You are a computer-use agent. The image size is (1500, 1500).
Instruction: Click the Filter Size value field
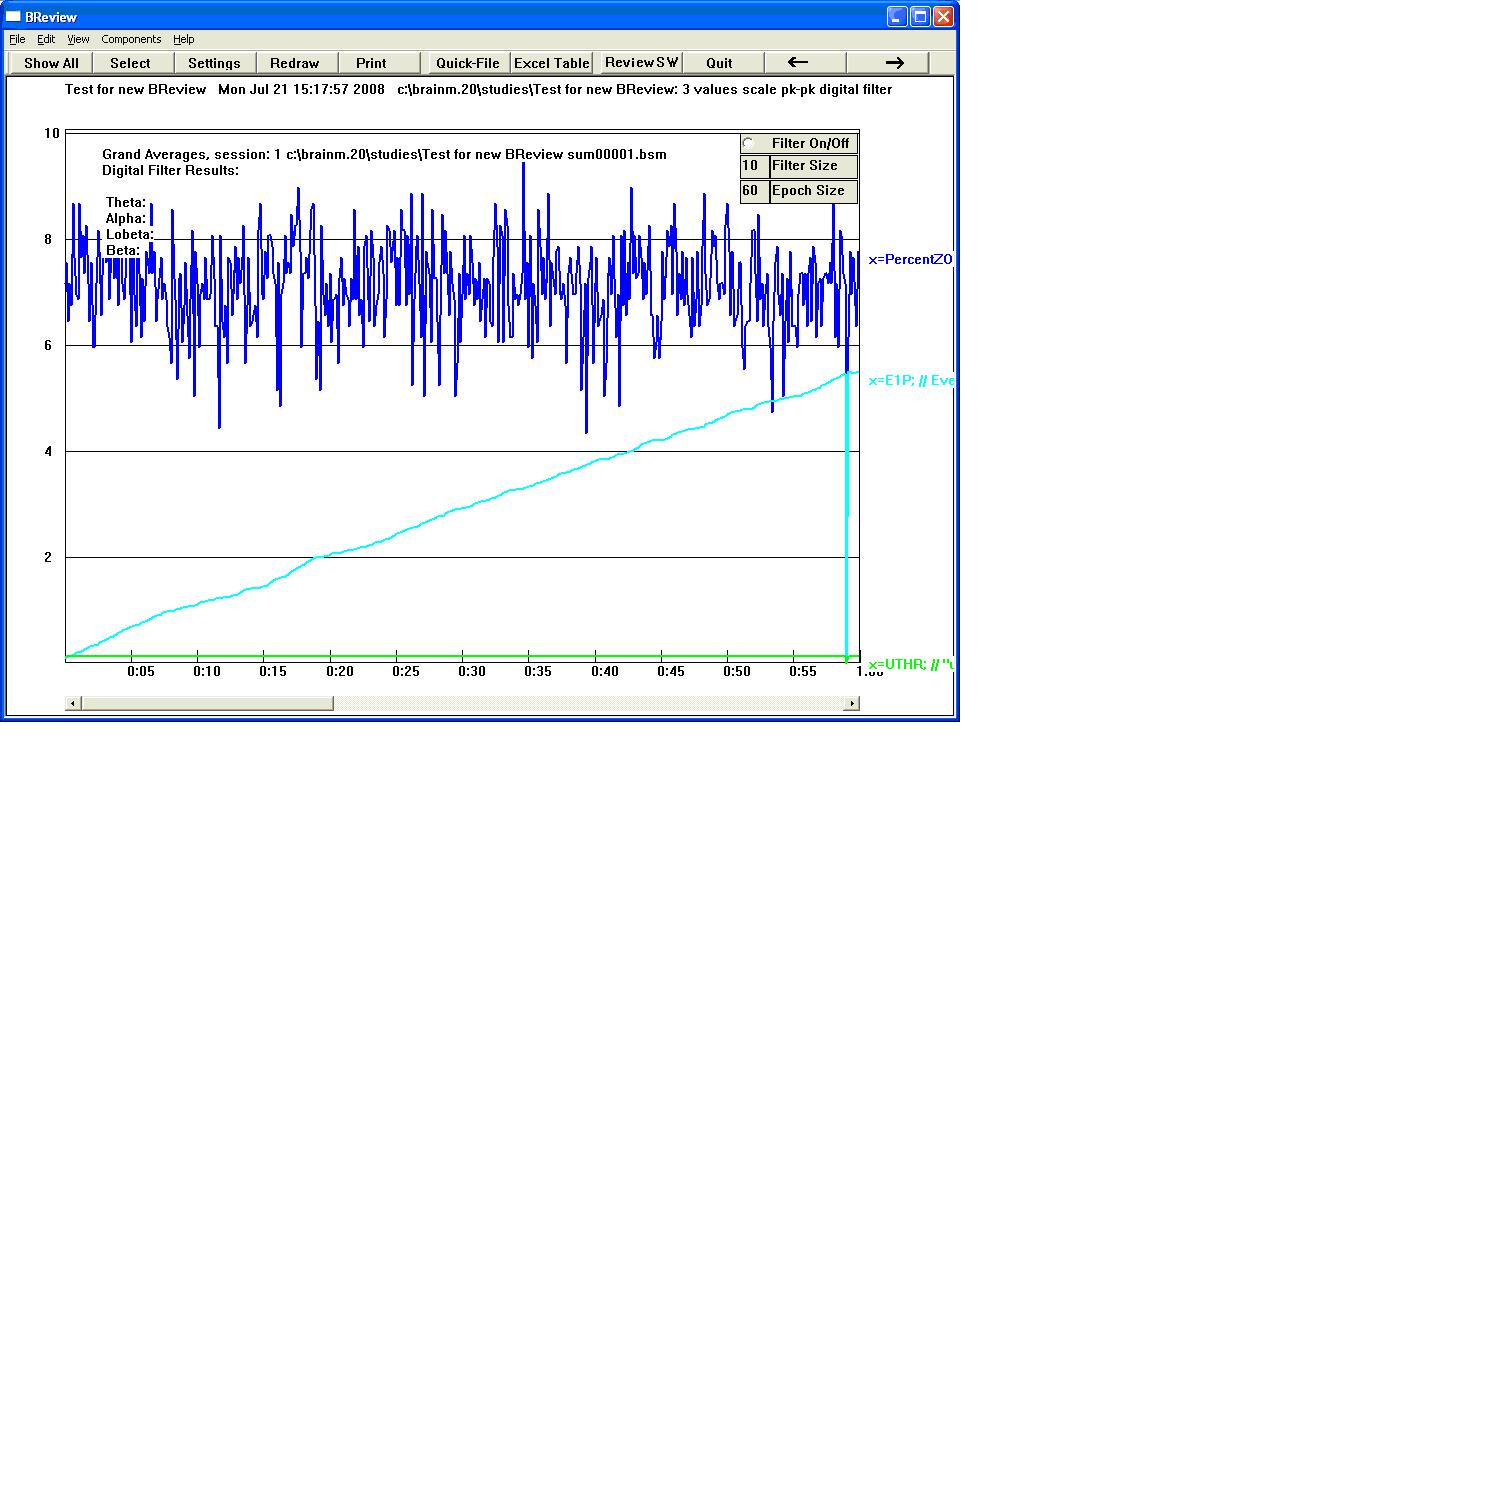tap(755, 166)
